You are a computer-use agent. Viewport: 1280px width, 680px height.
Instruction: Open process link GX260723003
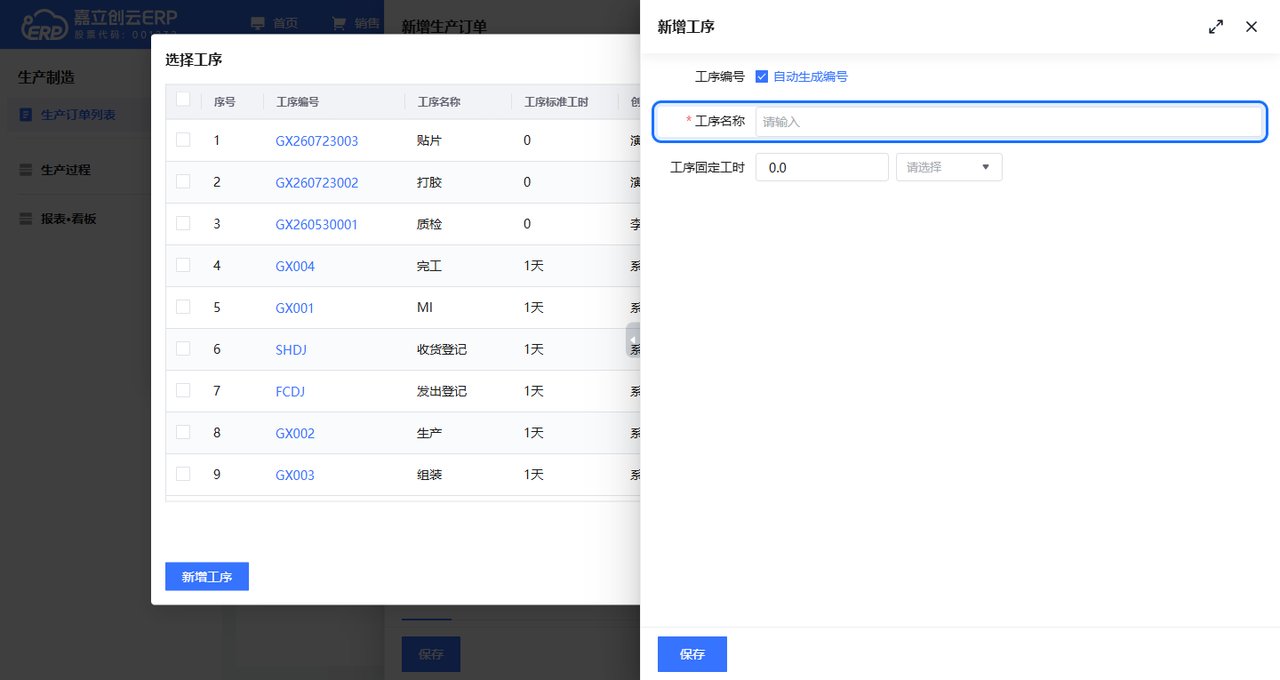[x=317, y=141]
